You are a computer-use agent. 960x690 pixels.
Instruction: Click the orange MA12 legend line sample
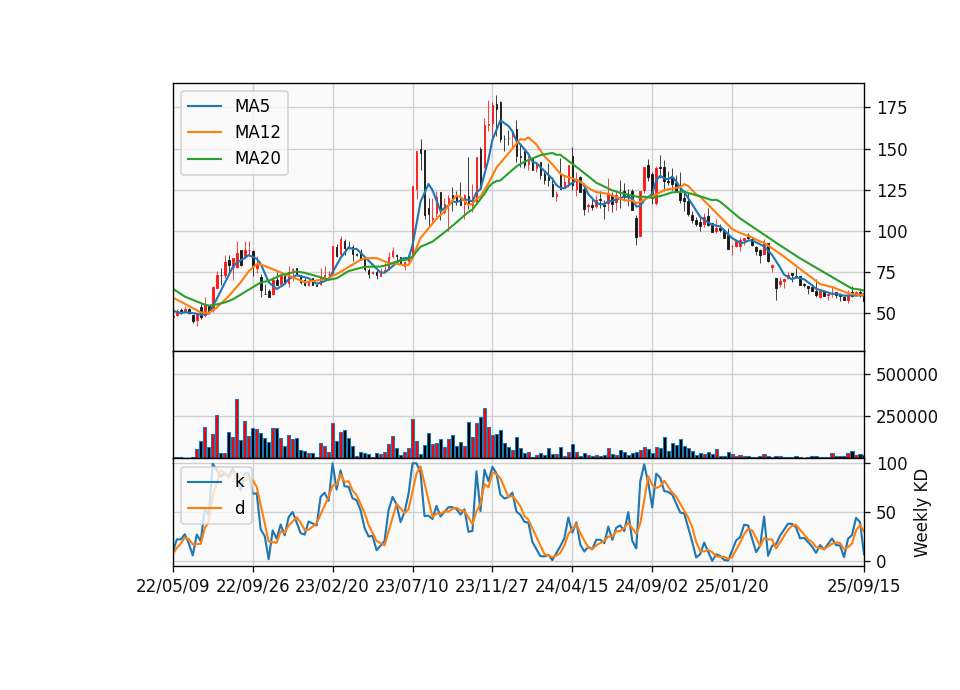point(204,132)
